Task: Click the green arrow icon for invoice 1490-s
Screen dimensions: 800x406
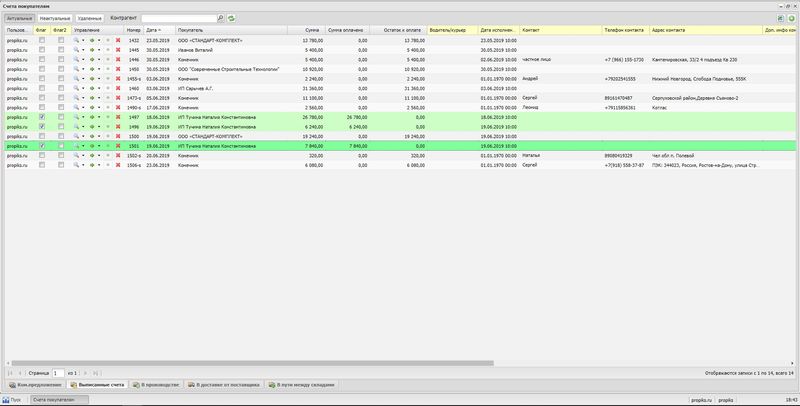Action: (x=92, y=108)
